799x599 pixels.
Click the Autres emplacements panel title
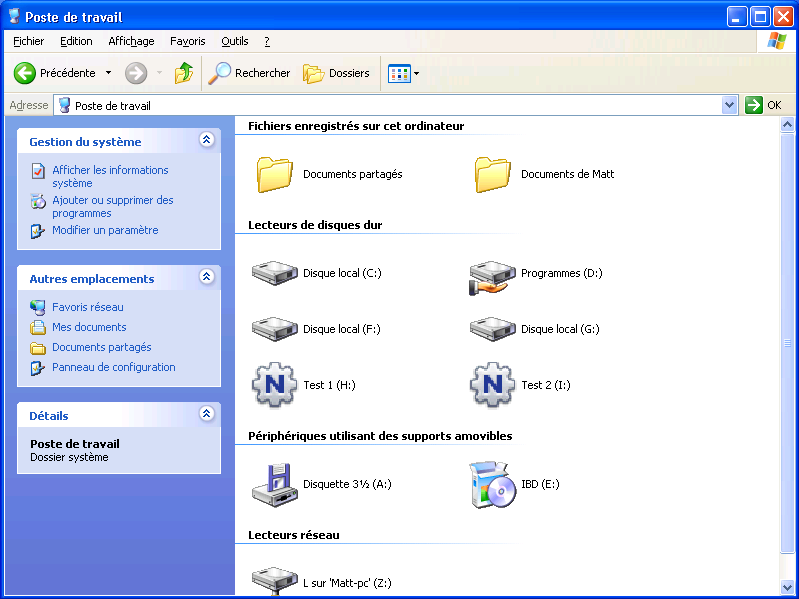coord(92,279)
